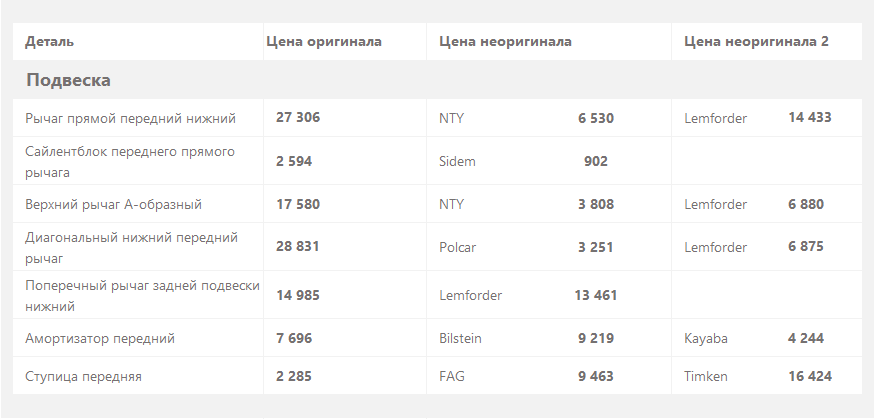Select the "Амортизатор передний" part name

click(100, 339)
